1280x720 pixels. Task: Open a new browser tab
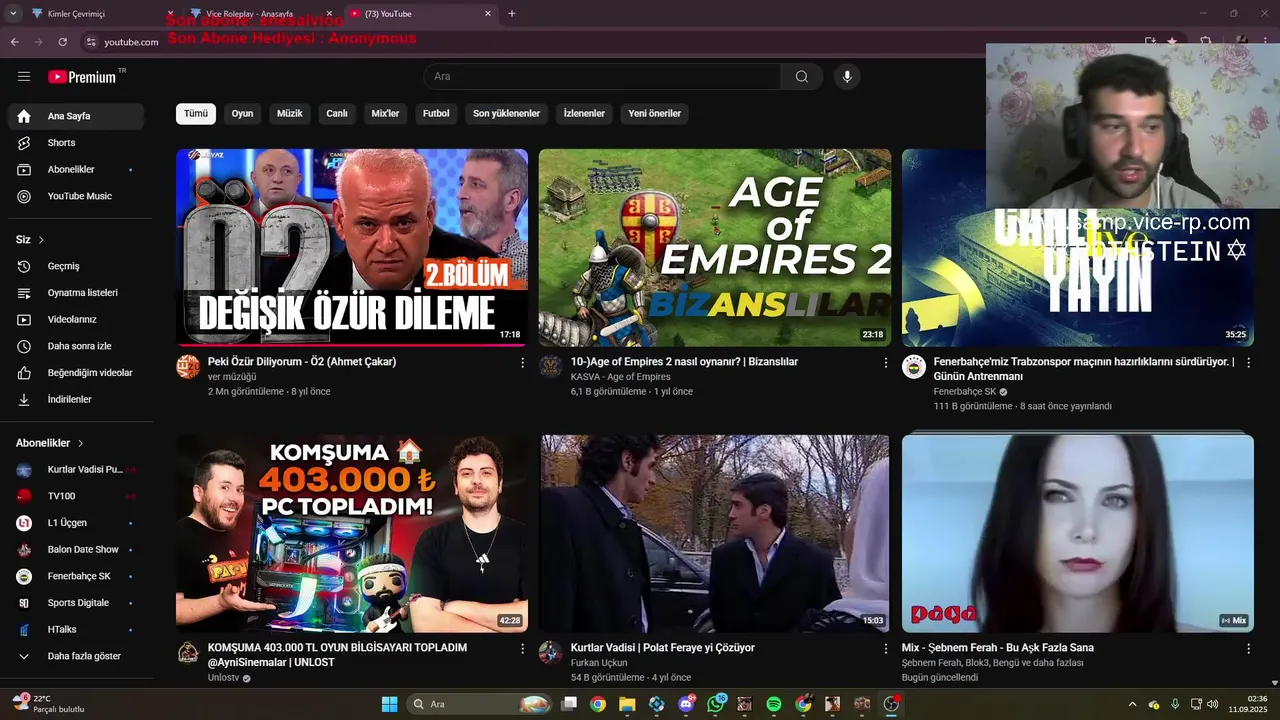point(512,14)
